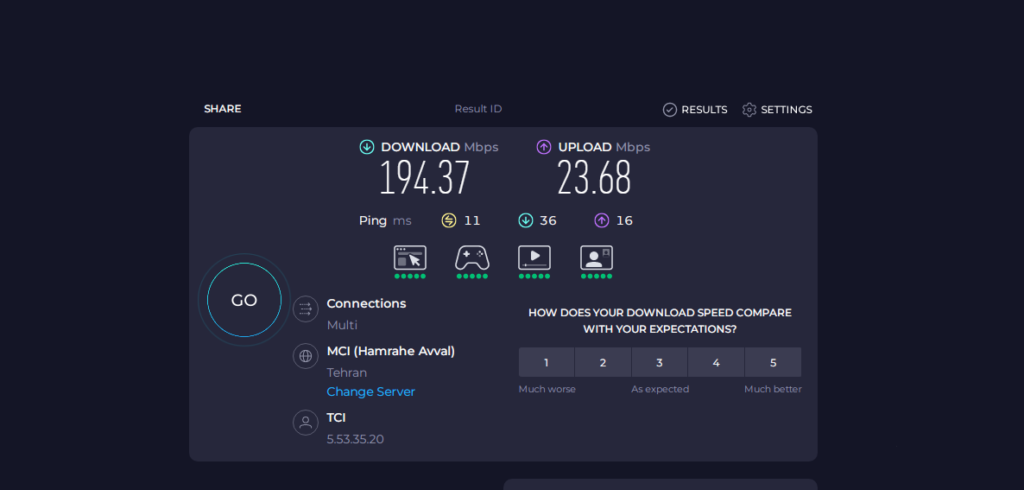Click the server globe icon
Screen dimensions: 1024x490
pos(306,356)
